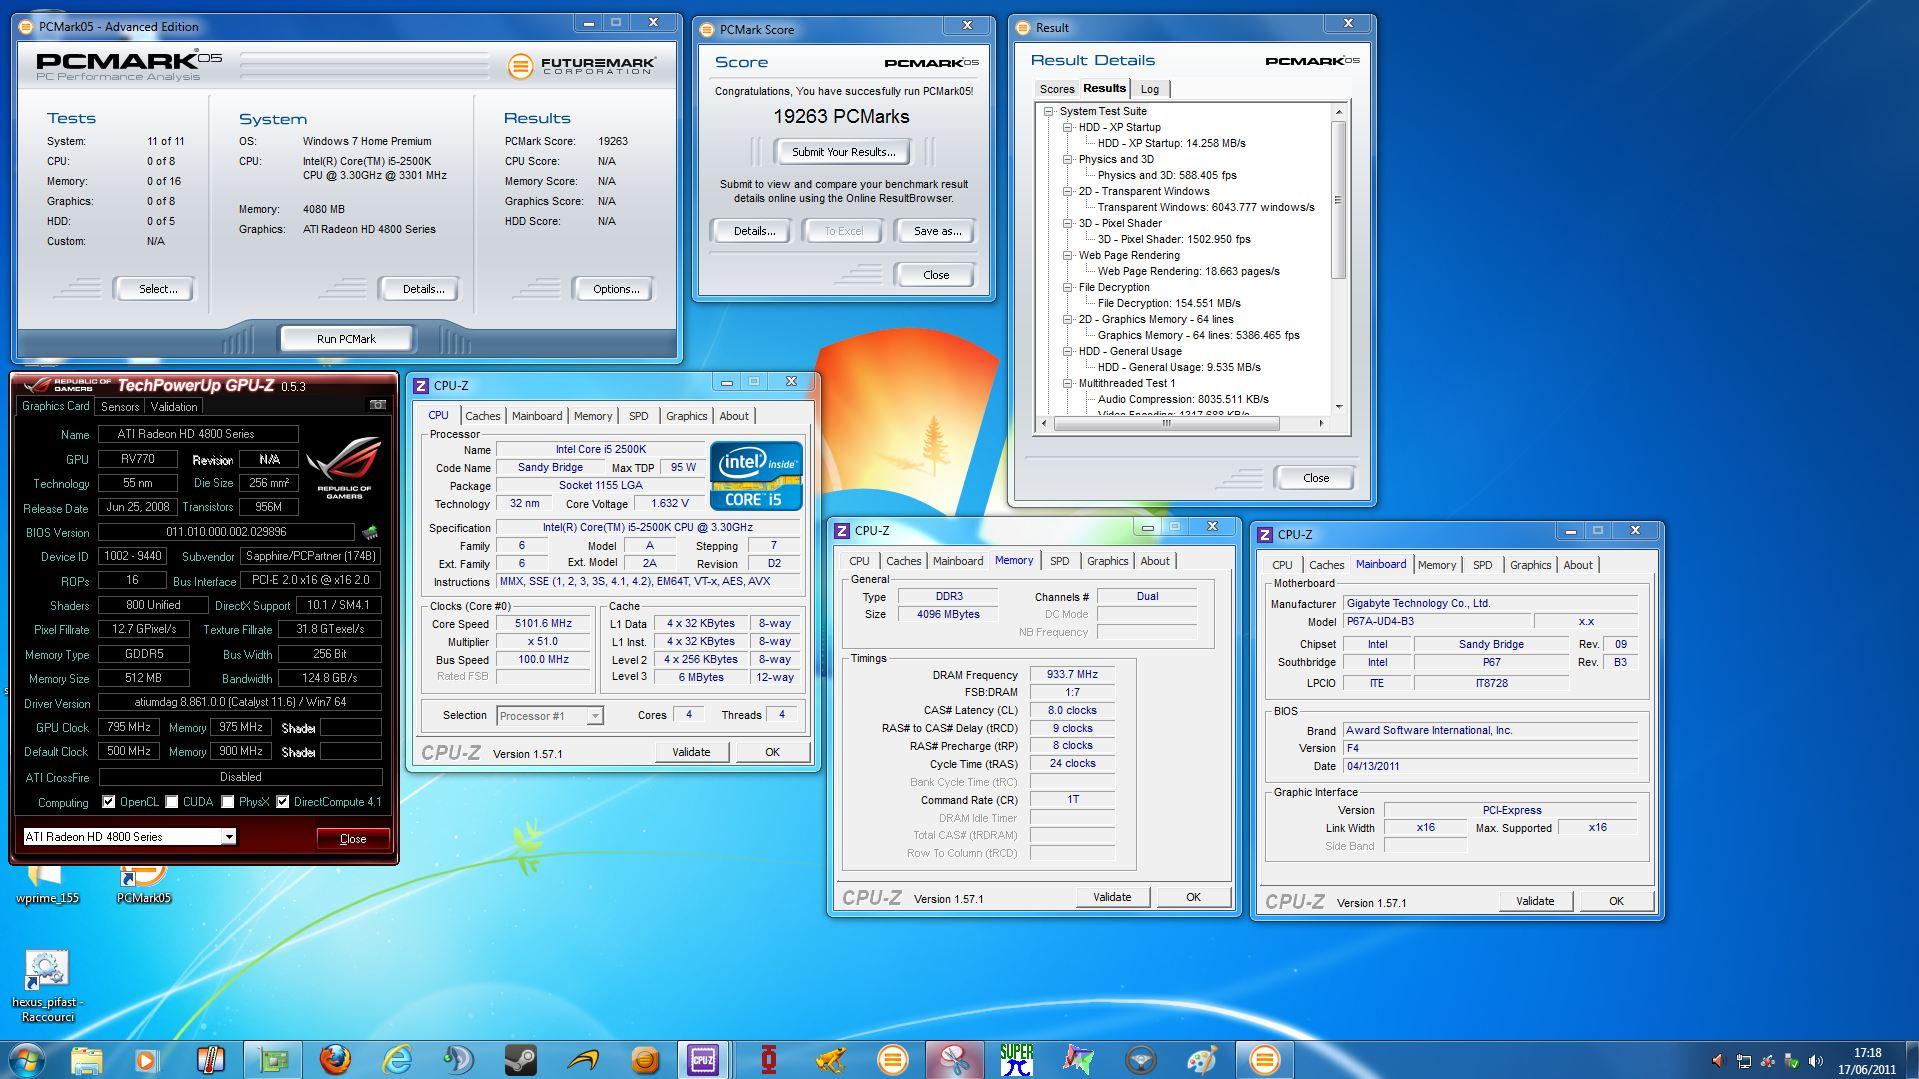The image size is (1919, 1079).
Task: Close the GPU-Z window with Close button
Action: coord(352,838)
